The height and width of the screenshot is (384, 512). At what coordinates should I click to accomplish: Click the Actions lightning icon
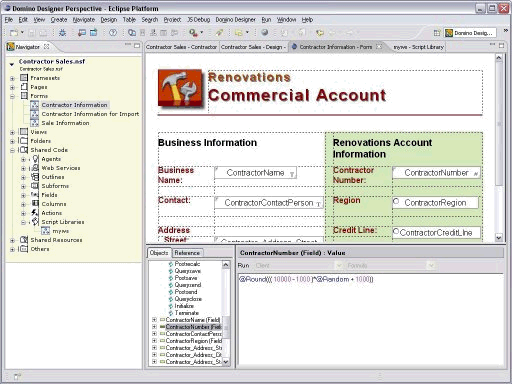[x=35, y=213]
